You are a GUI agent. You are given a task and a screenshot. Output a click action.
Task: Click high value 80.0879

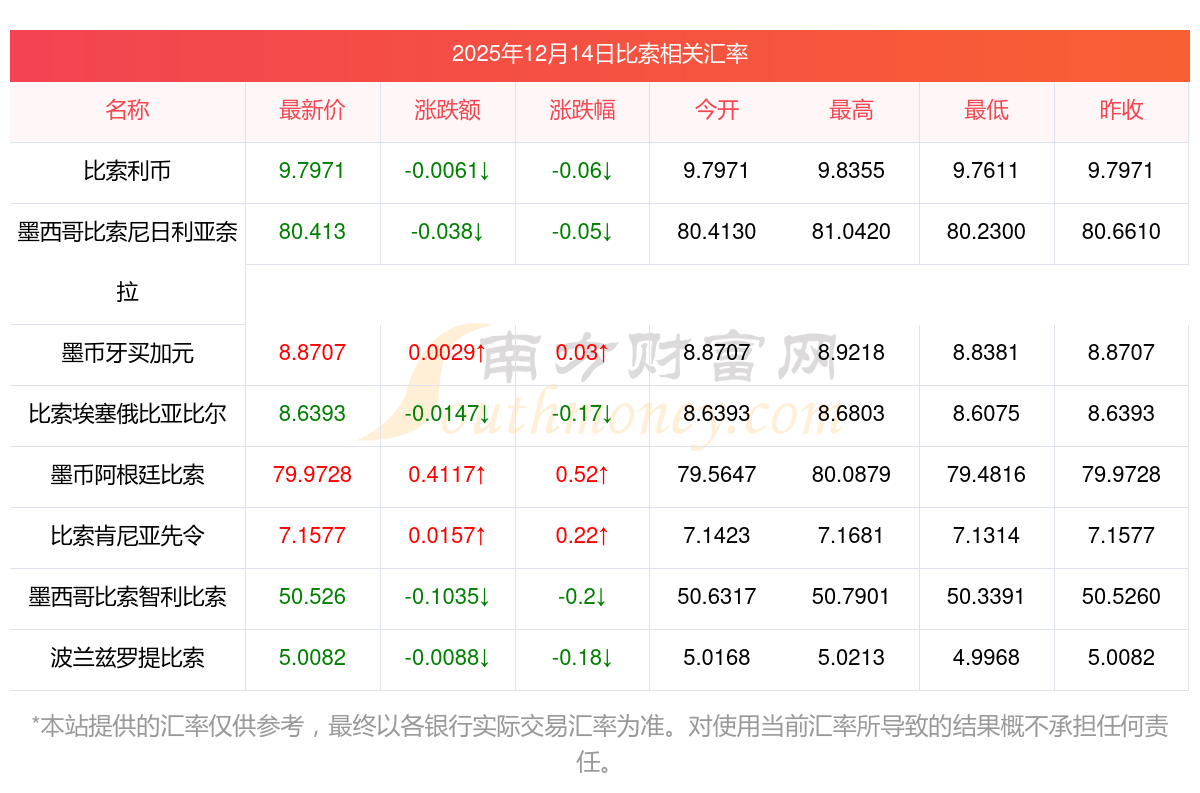(x=851, y=475)
